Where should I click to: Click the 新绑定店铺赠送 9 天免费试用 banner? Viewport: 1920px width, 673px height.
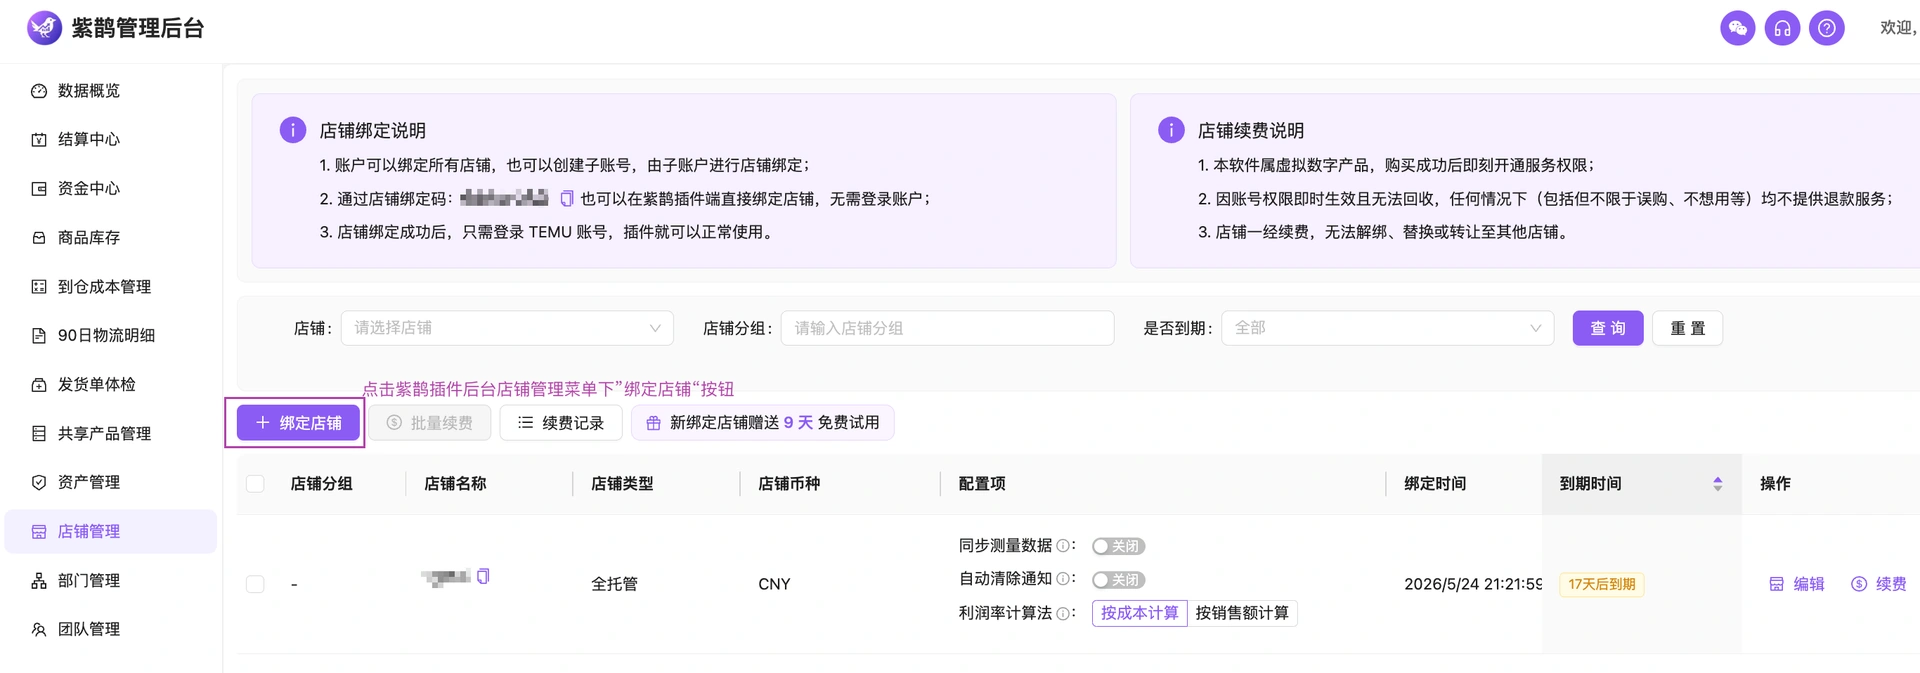coord(763,423)
